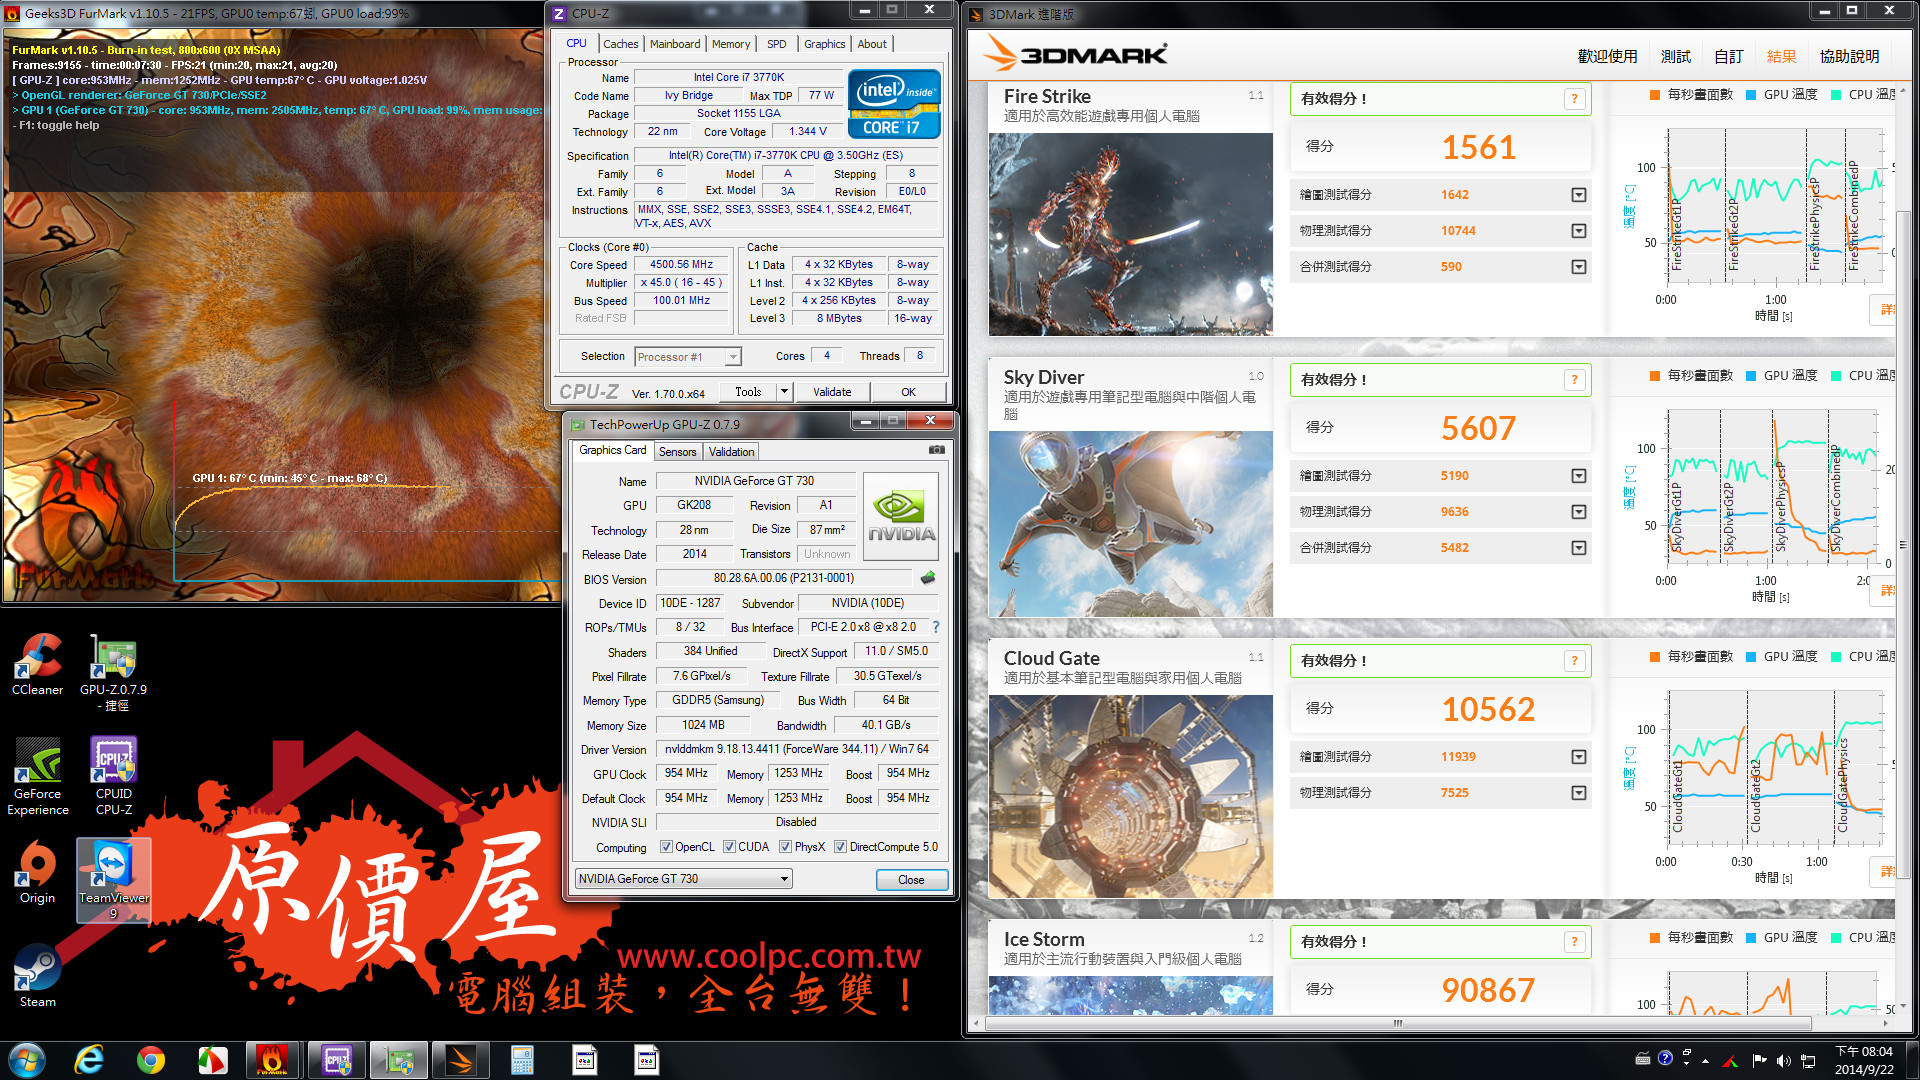Viewport: 1920px width, 1080px height.
Task: Show hidden tray icons arrow
Action: [x=1705, y=1061]
